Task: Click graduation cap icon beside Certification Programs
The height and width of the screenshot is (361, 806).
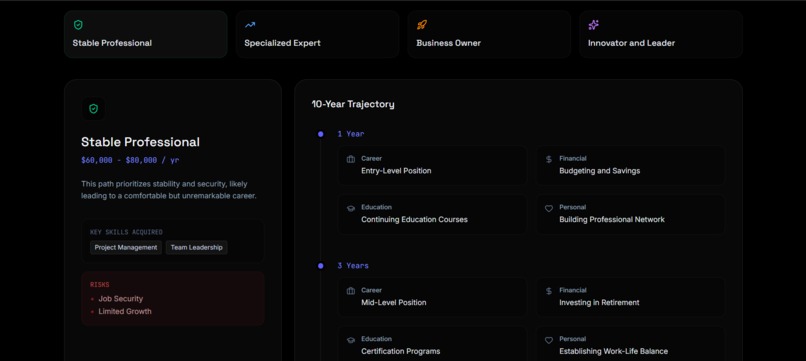Action: (x=351, y=340)
